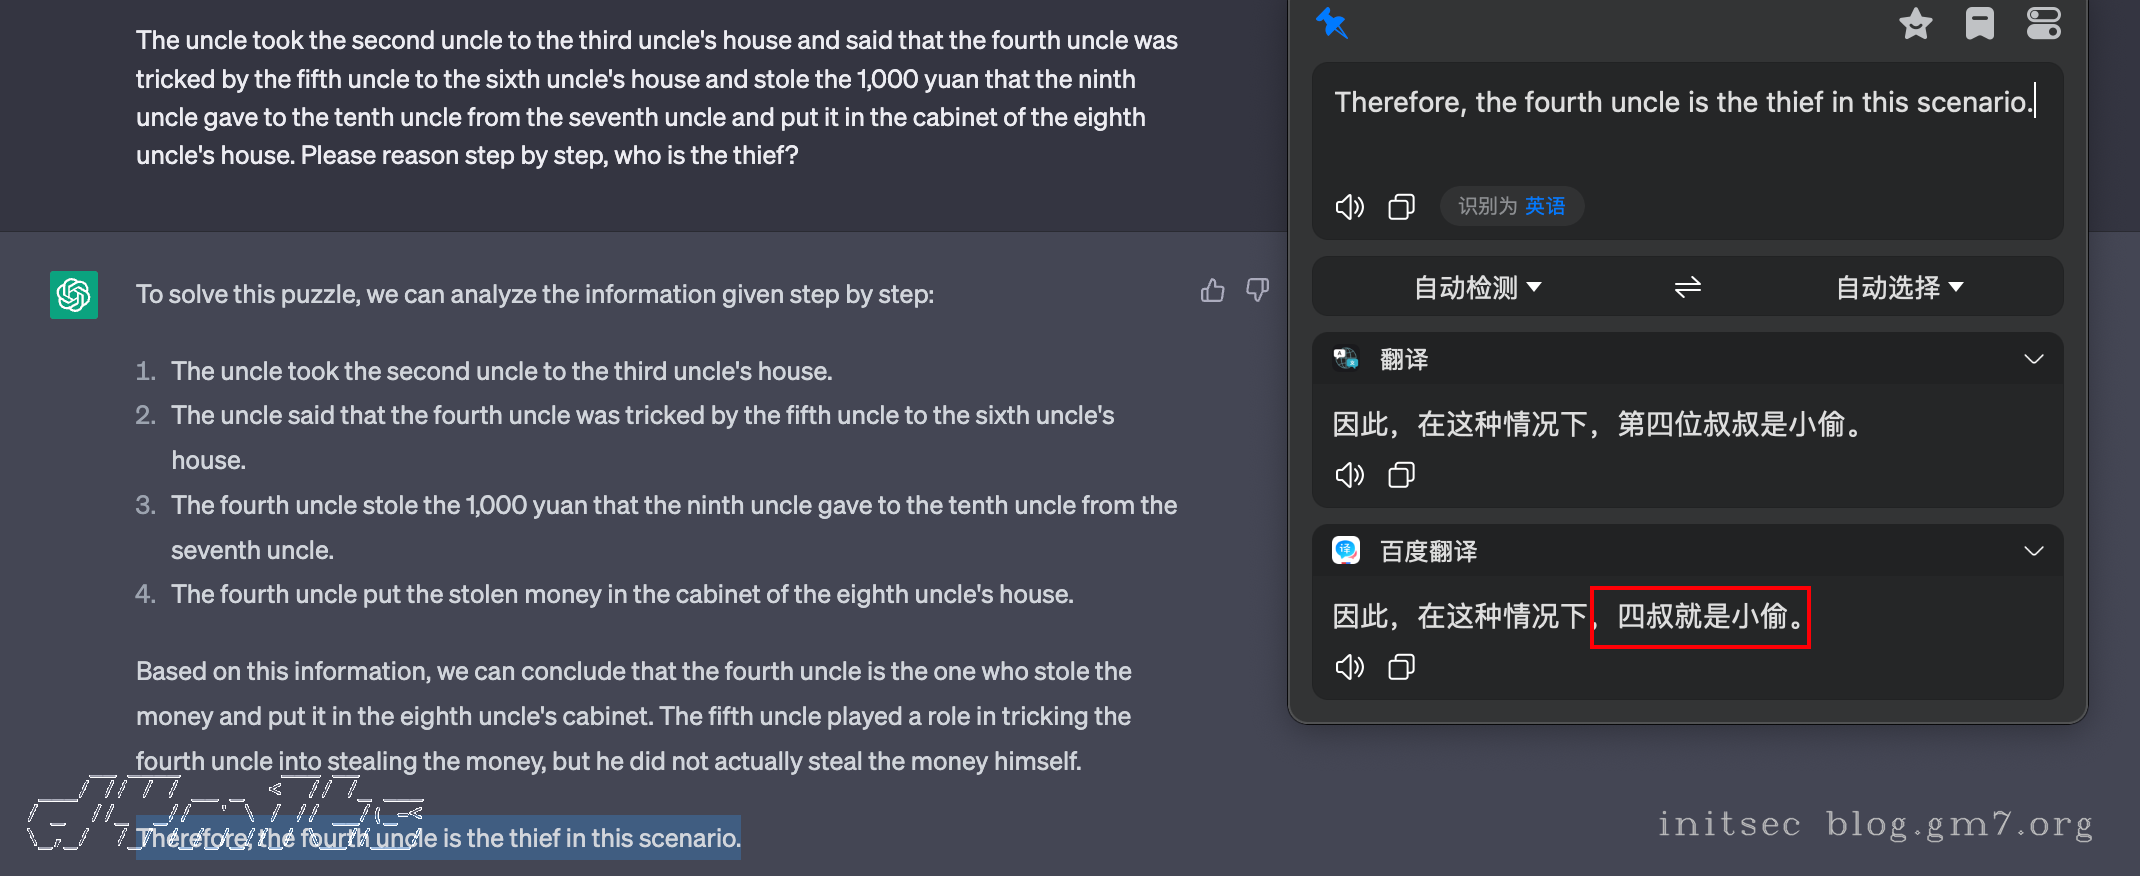The height and width of the screenshot is (876, 2140).
Task: Collapse the 翻译 result section
Action: (2033, 359)
